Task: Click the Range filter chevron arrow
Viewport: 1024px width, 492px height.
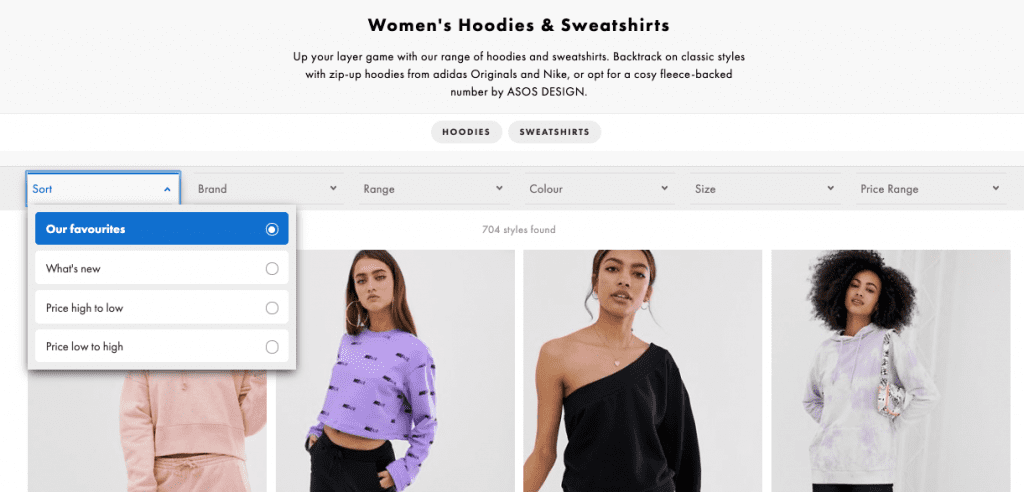Action: (499, 188)
